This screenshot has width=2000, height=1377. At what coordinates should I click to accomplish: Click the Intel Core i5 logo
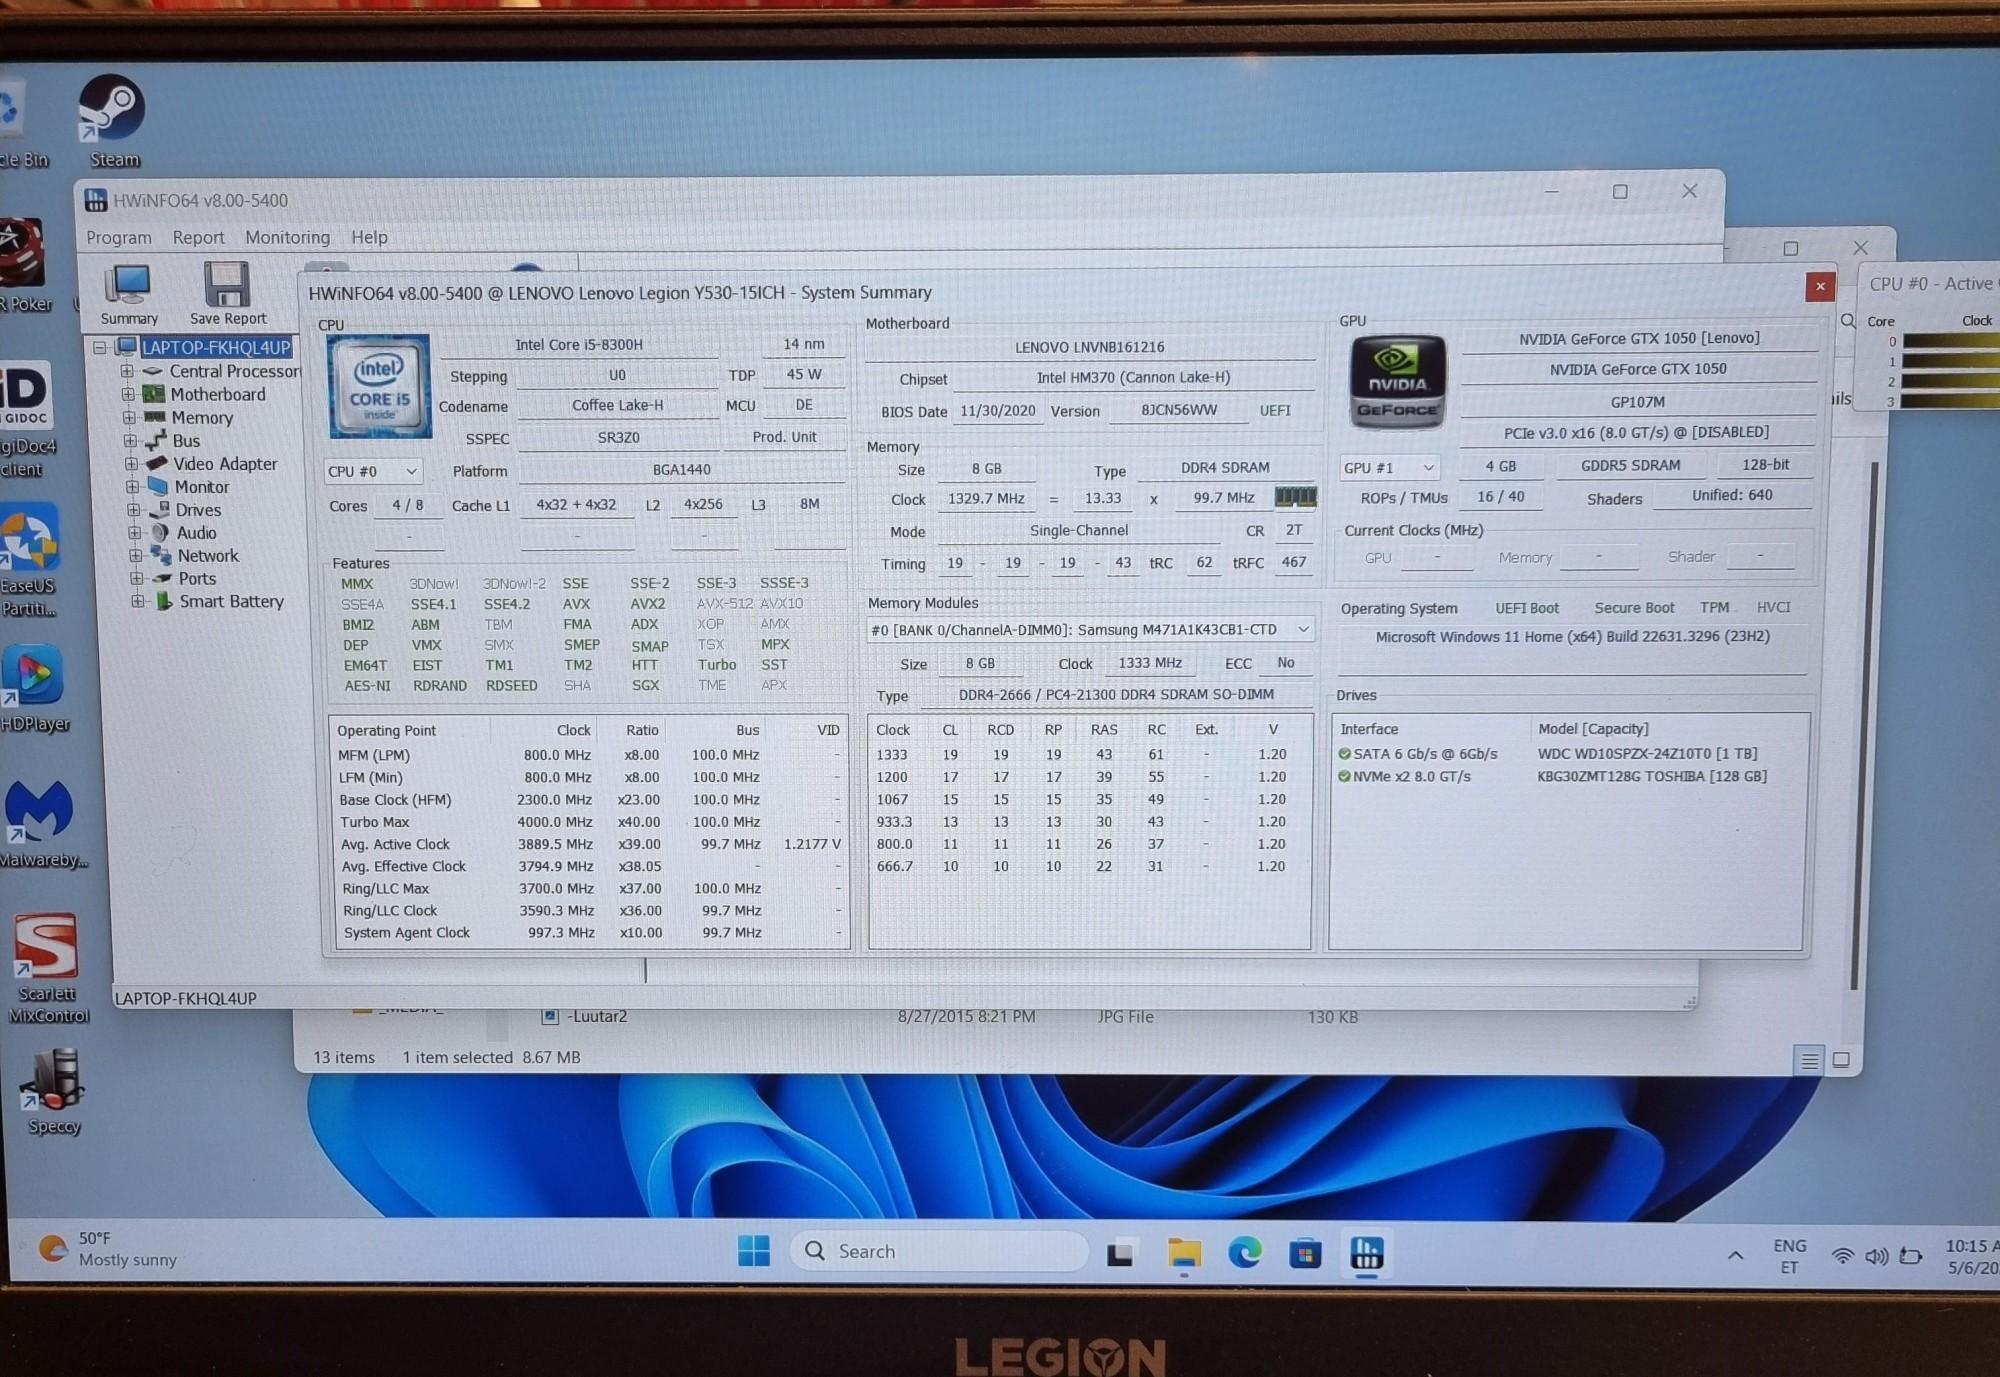[379, 387]
